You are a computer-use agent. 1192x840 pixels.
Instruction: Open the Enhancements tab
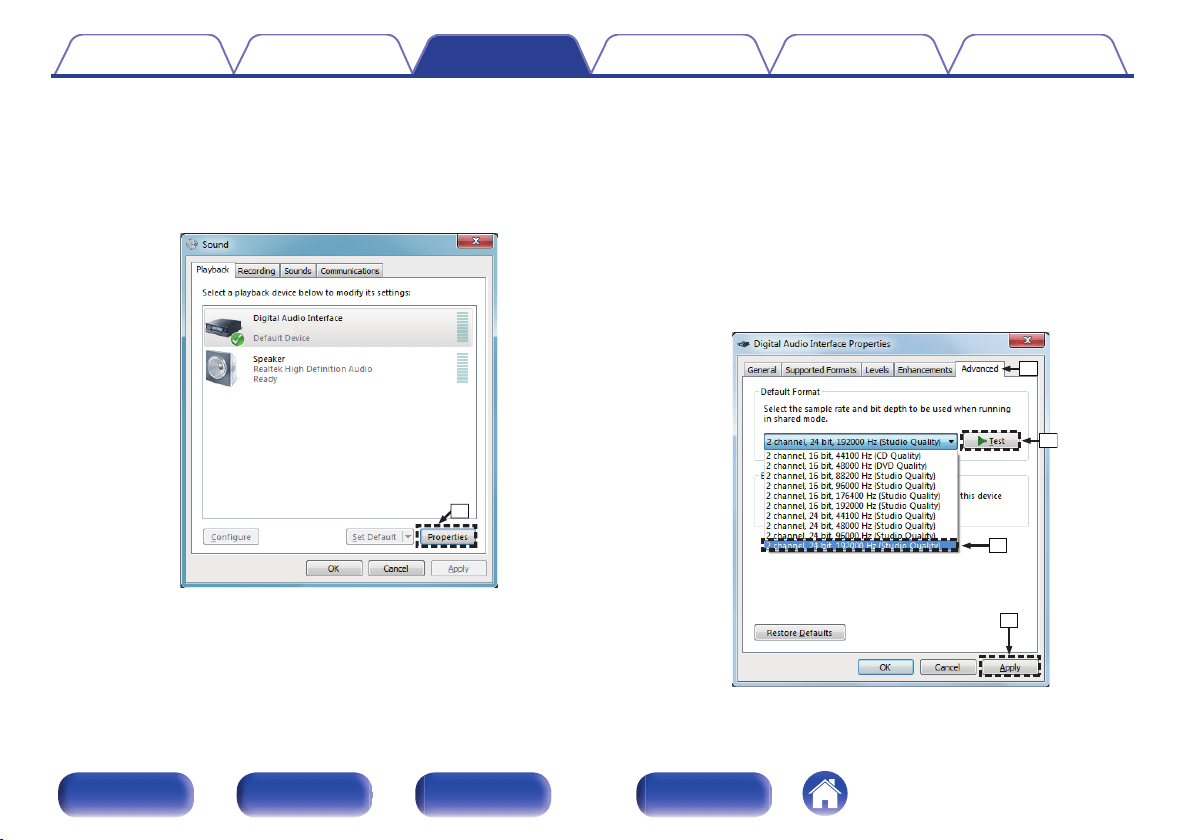(x=924, y=369)
